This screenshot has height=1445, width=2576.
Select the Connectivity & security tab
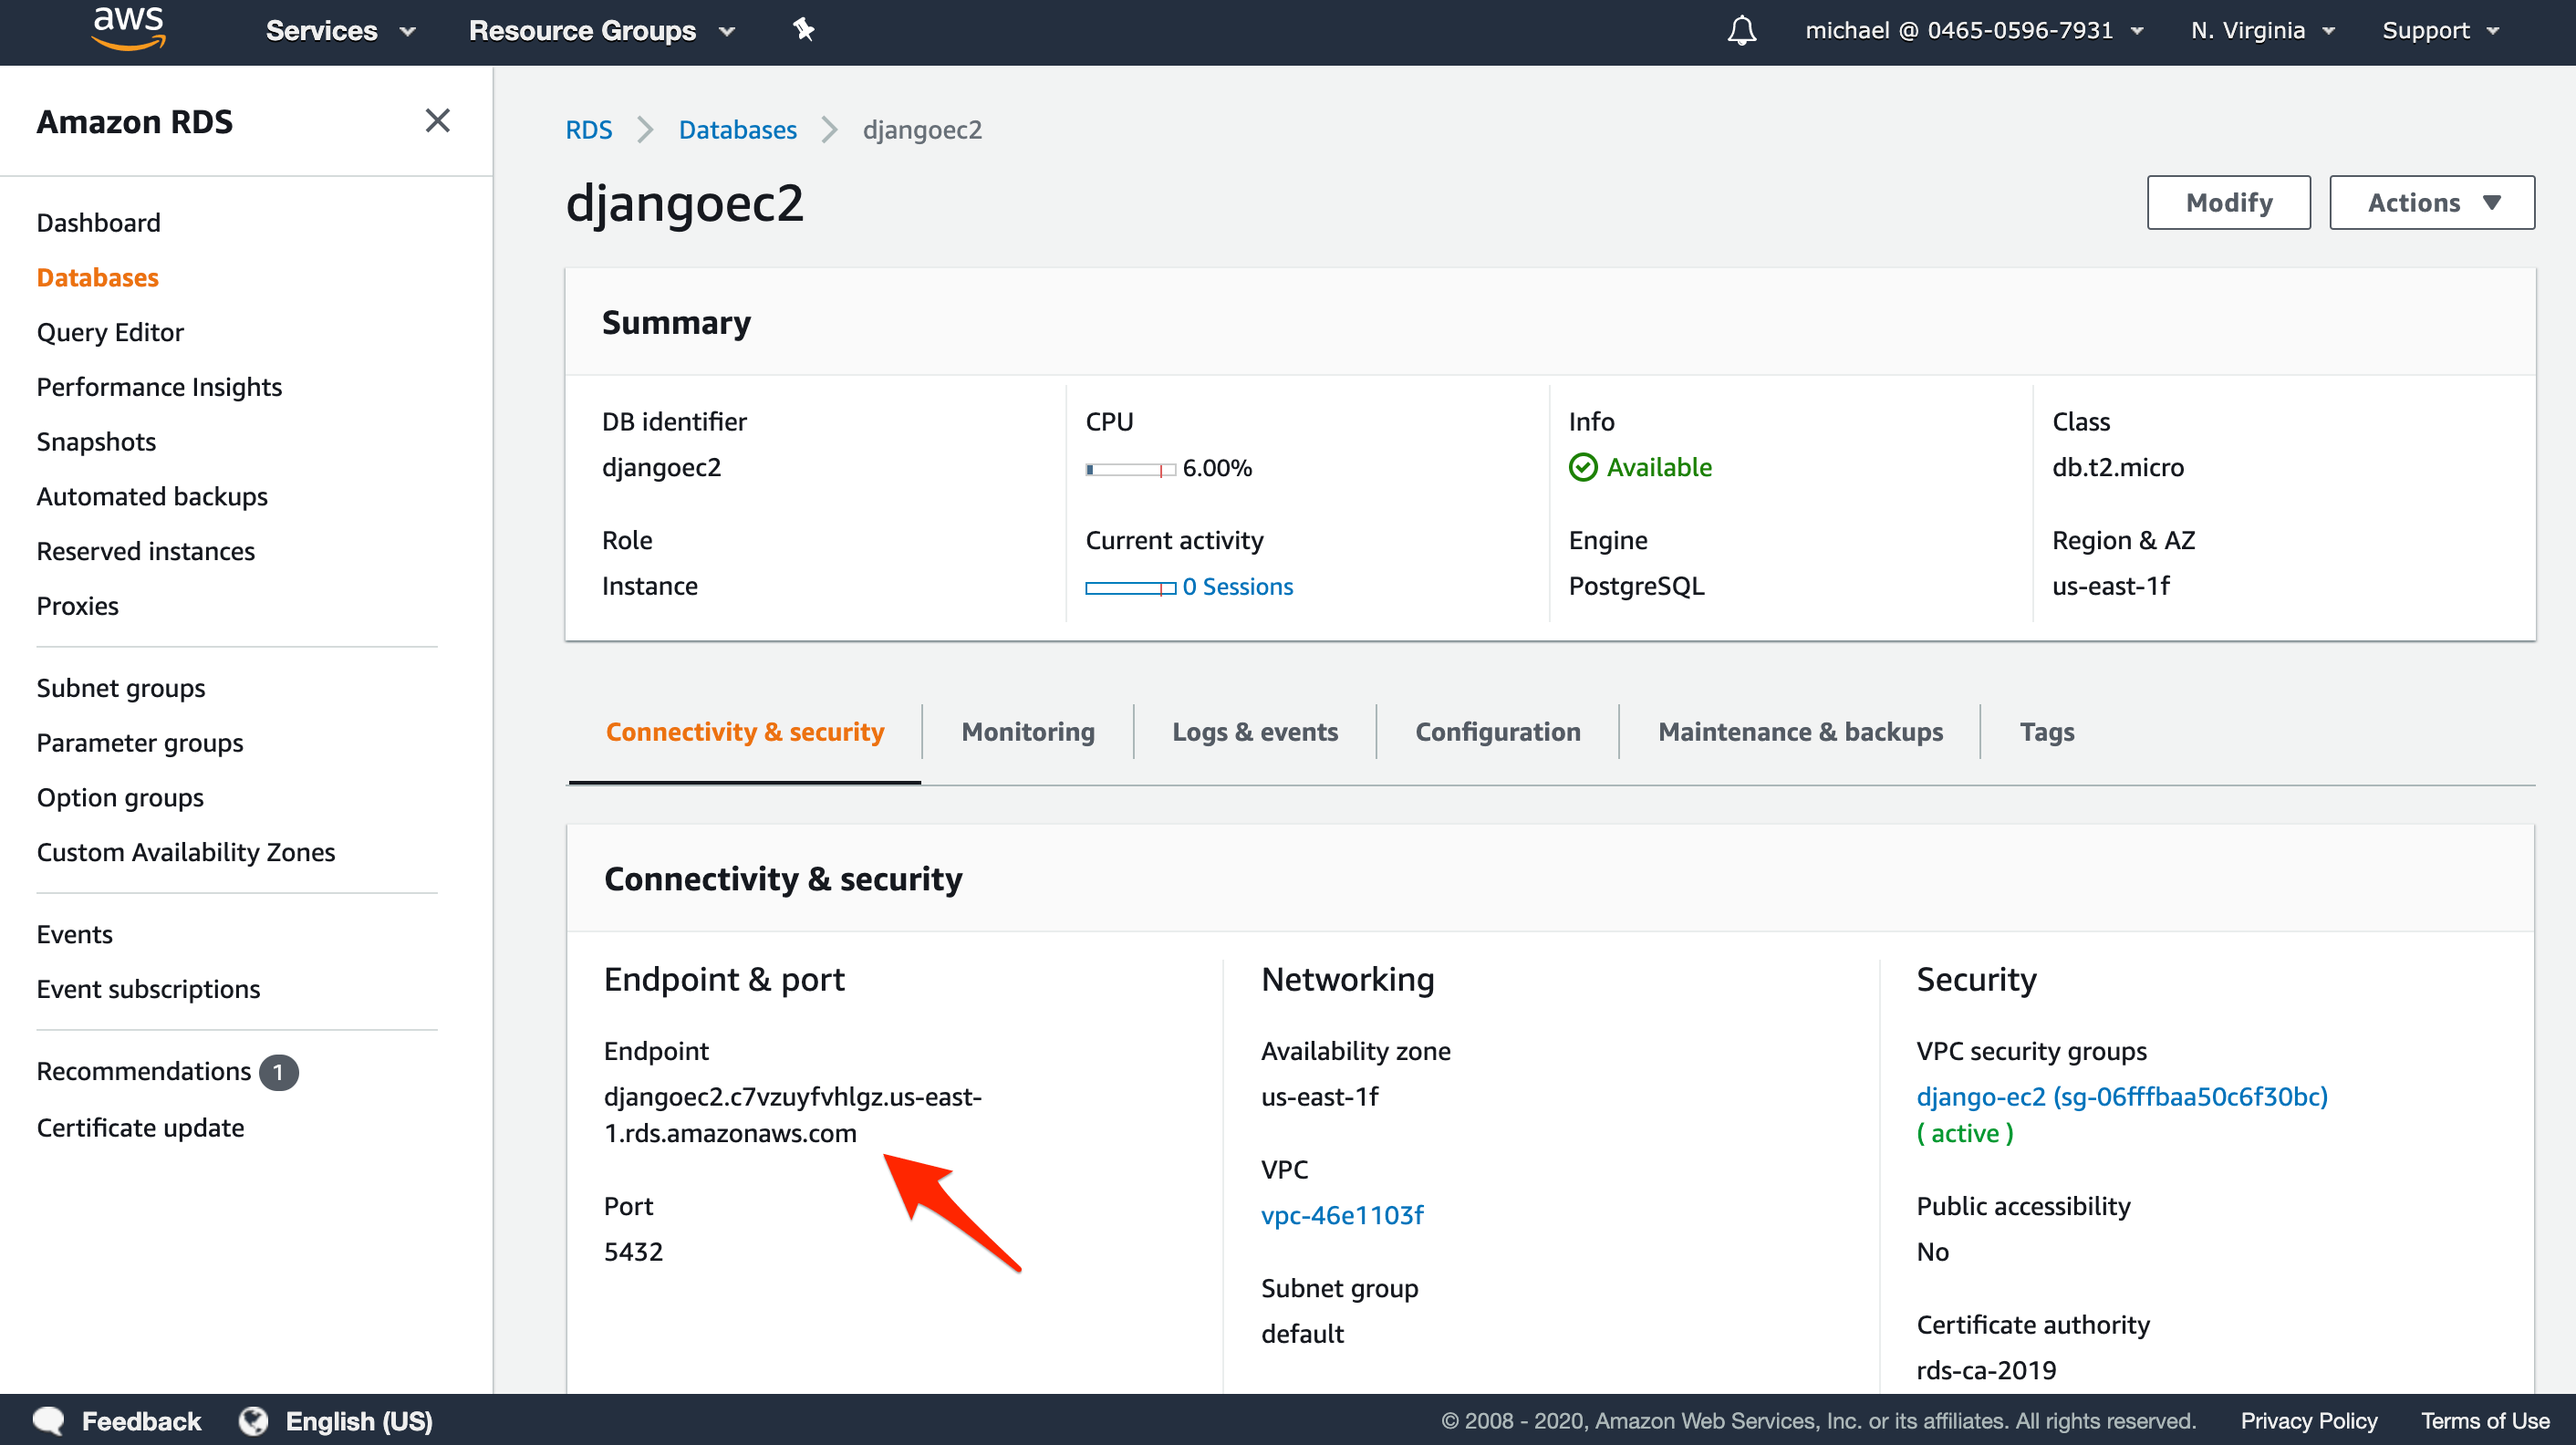click(745, 732)
